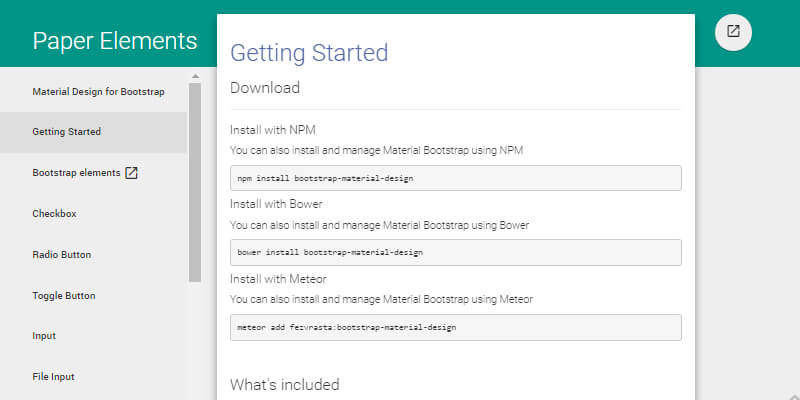
Task: Open the Material Design for Bootstrap page
Action: [98, 91]
